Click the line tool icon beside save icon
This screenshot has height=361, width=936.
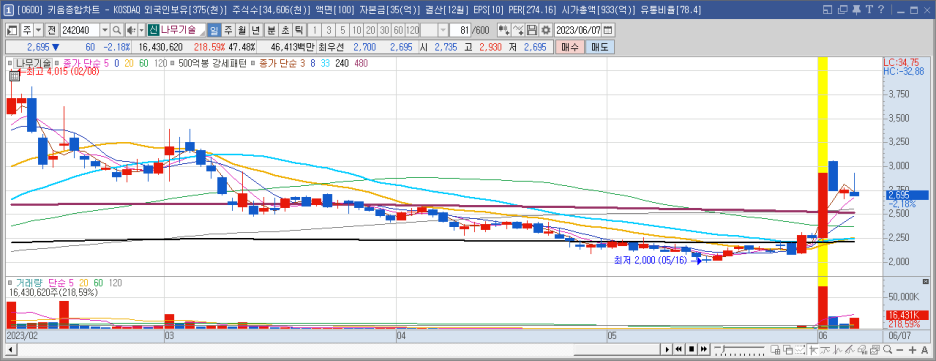(x=518, y=30)
